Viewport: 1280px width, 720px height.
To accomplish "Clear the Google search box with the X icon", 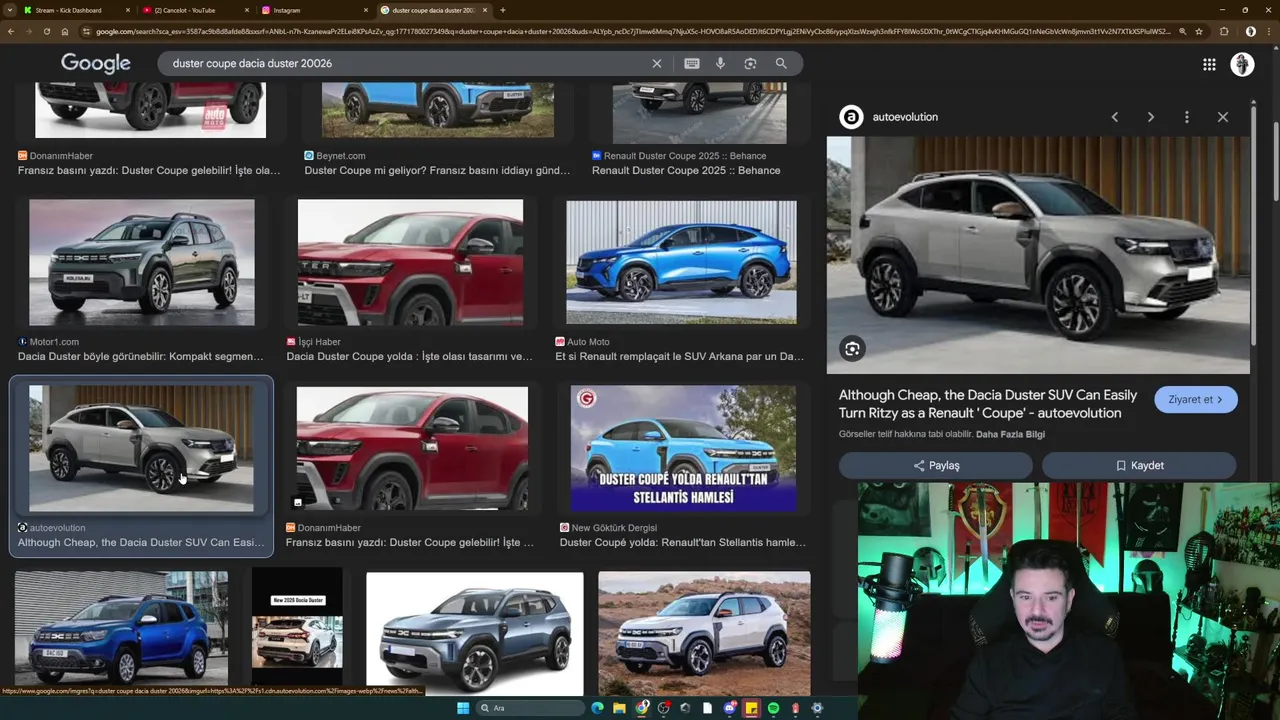I will click(657, 63).
